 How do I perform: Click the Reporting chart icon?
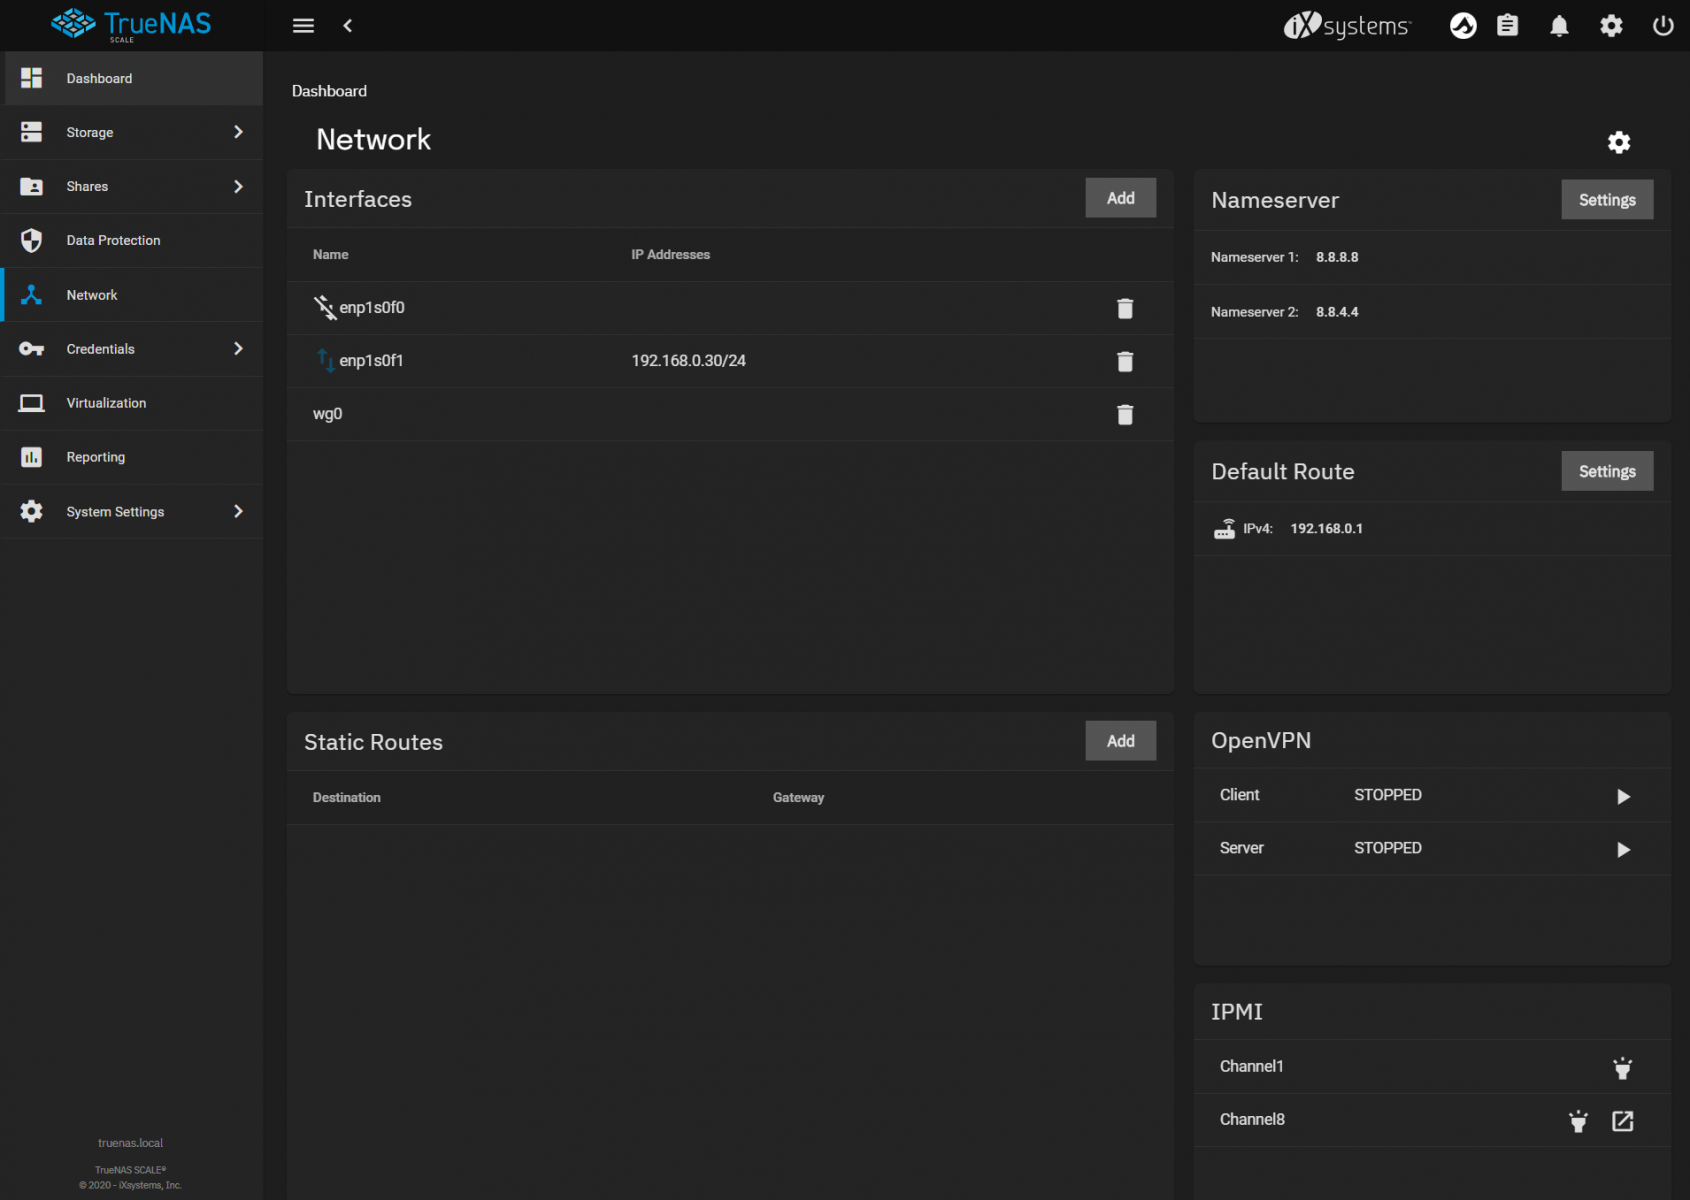point(32,457)
